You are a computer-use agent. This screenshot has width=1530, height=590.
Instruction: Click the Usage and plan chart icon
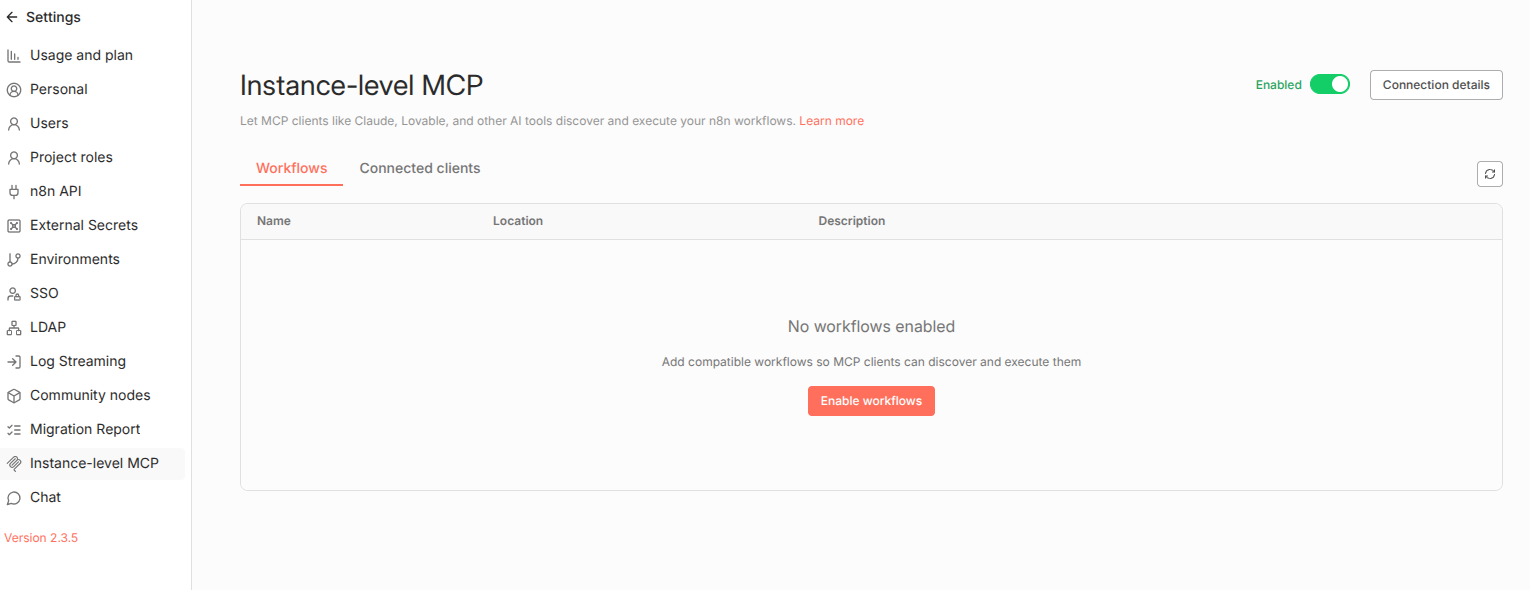[14, 56]
